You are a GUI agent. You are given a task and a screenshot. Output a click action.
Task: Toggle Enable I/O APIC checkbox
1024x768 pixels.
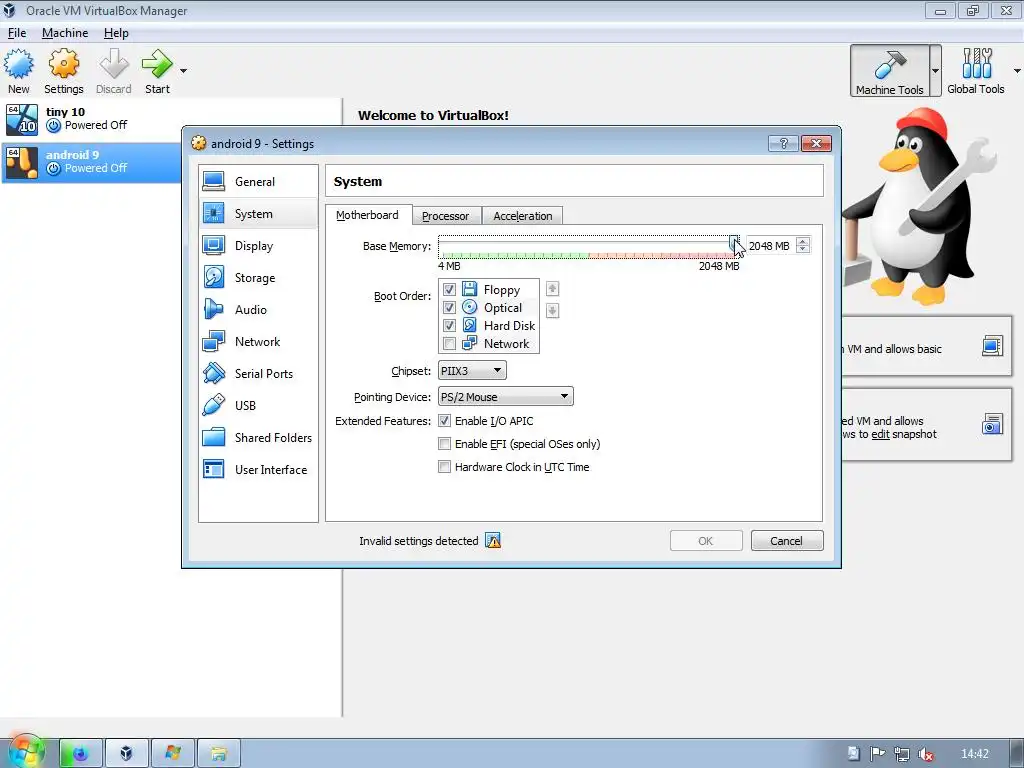click(x=445, y=421)
